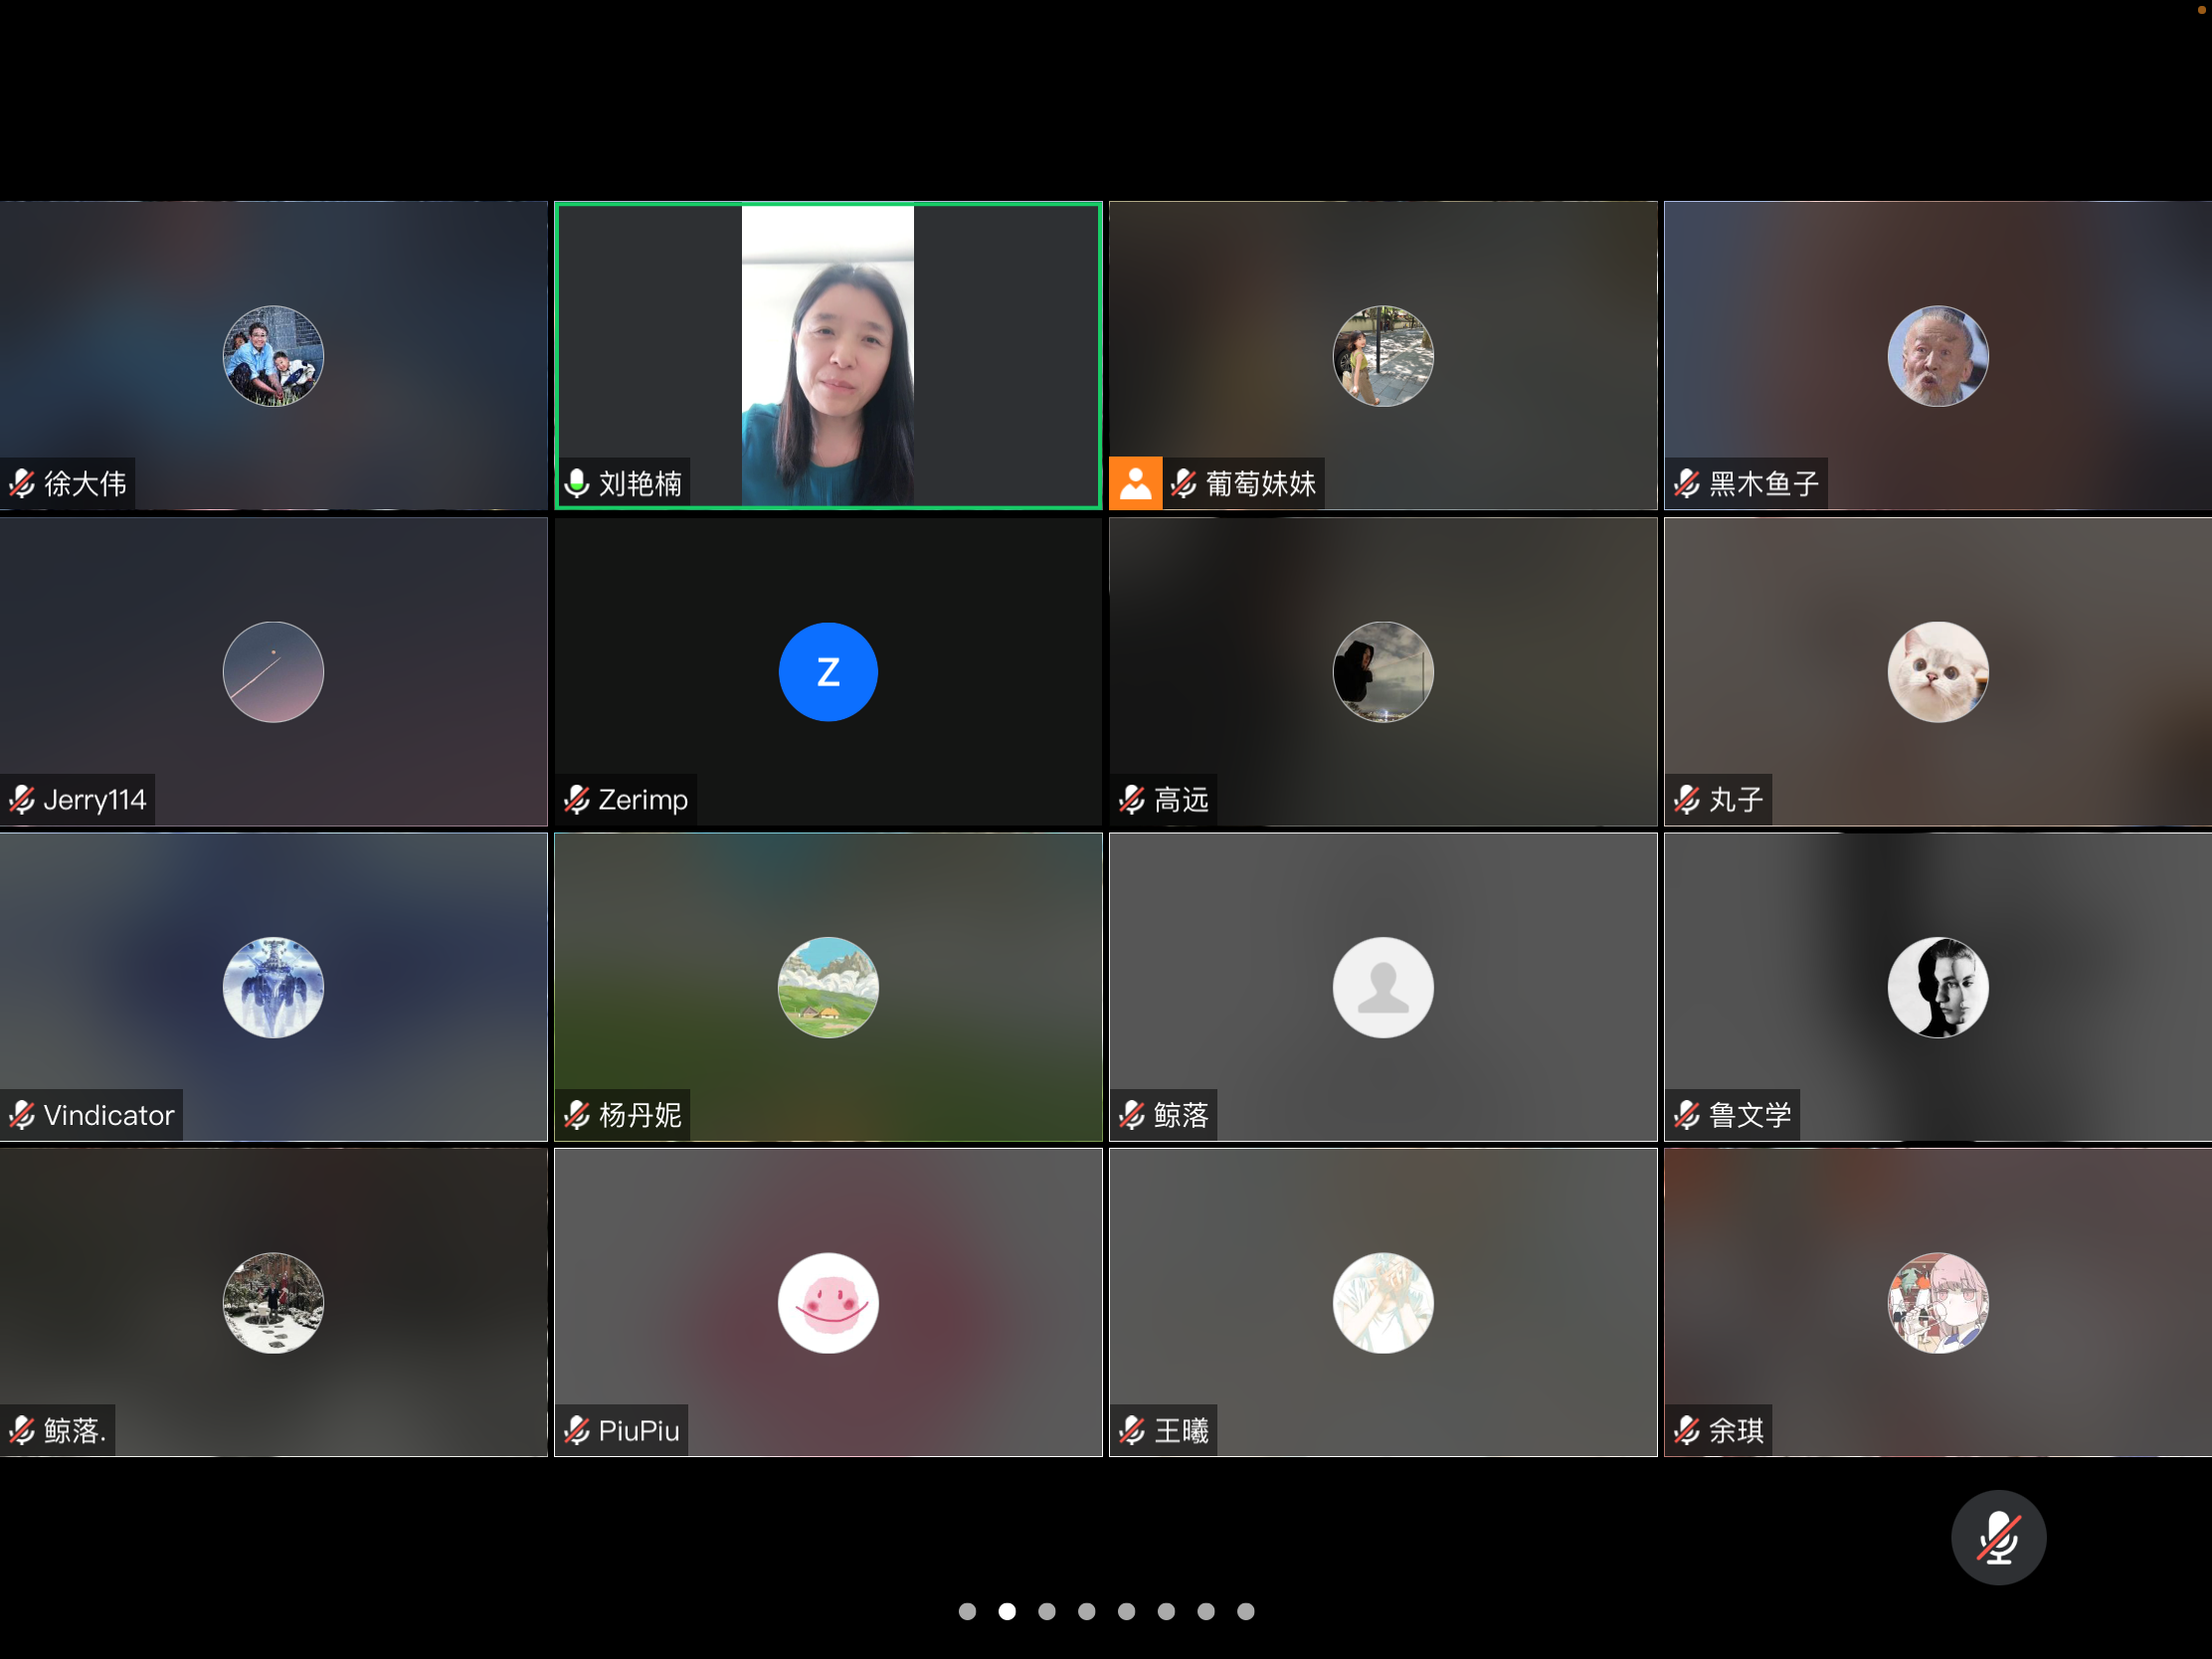Go to the first page dot

967,1611
